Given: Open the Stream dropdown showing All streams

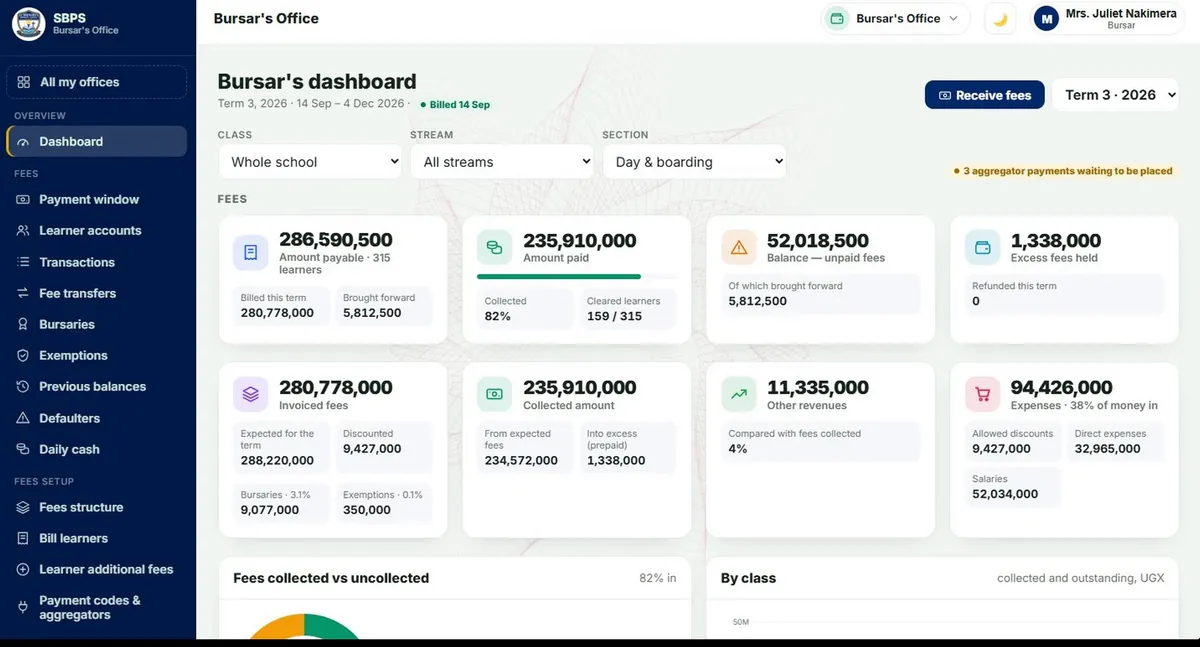Looking at the screenshot, I should pos(502,162).
